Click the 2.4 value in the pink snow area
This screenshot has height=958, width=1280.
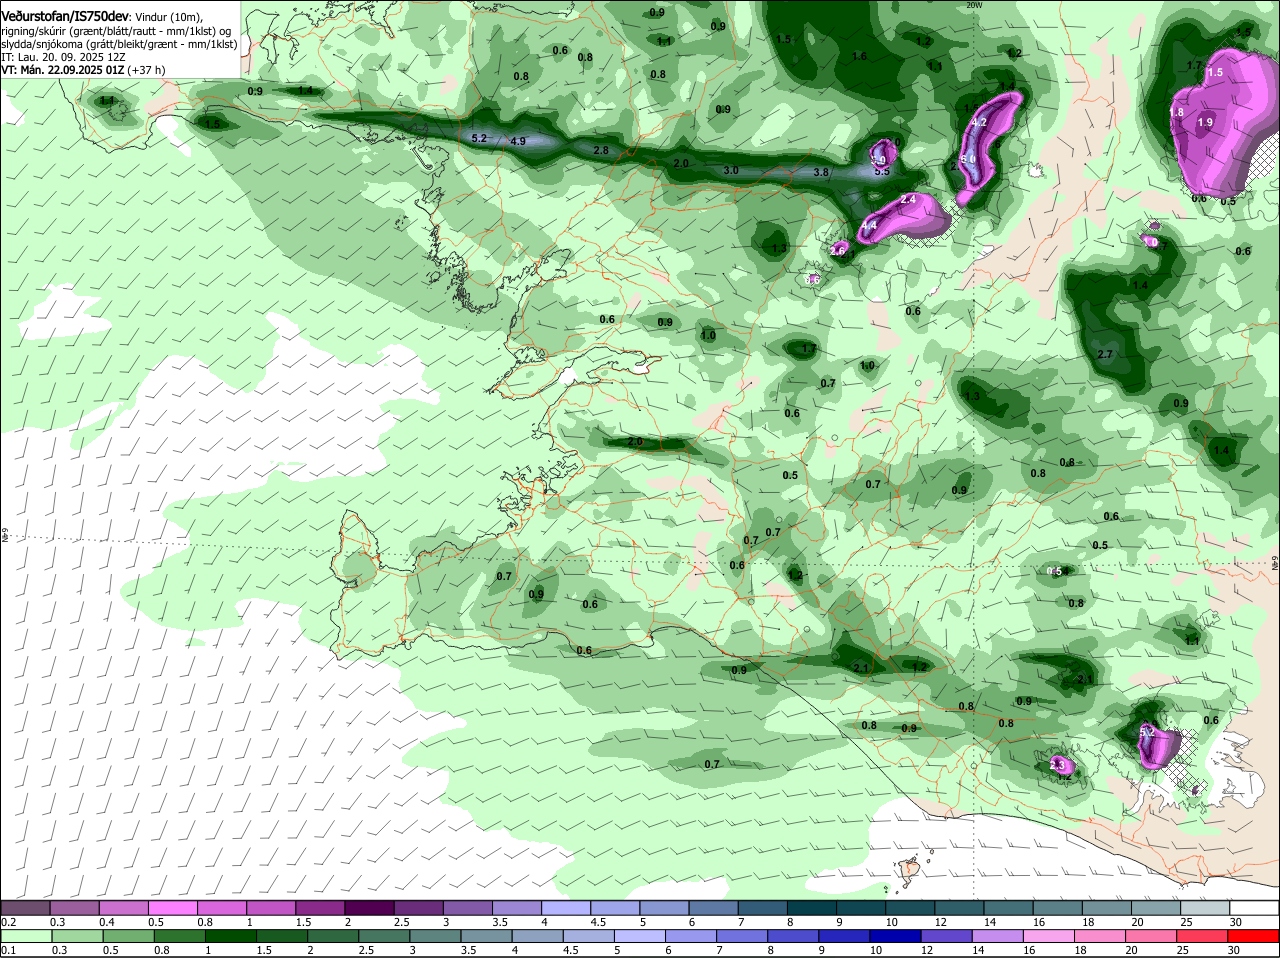(x=909, y=200)
